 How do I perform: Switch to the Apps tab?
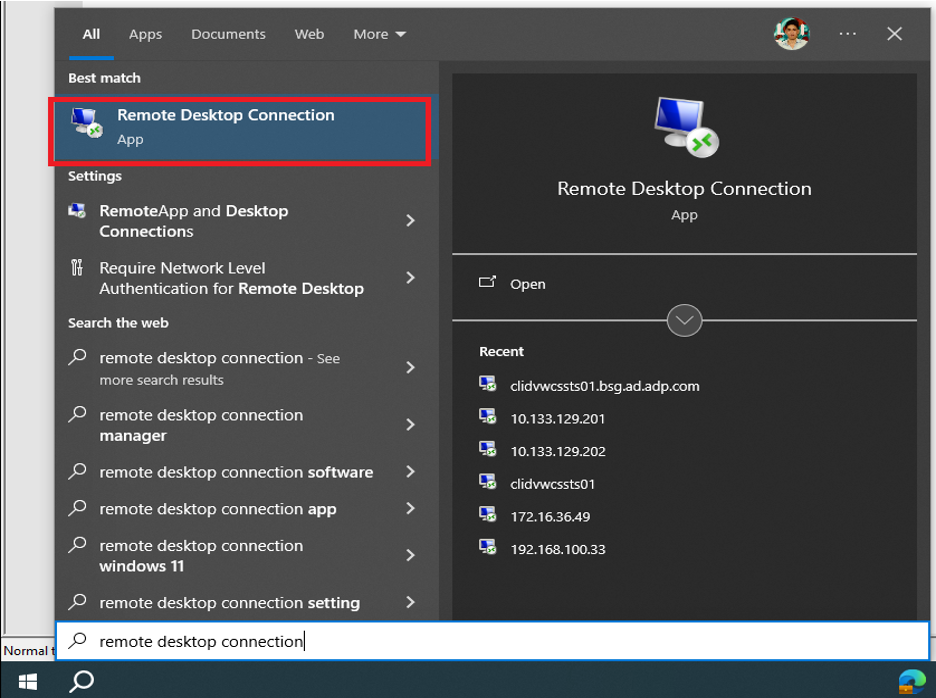[145, 34]
